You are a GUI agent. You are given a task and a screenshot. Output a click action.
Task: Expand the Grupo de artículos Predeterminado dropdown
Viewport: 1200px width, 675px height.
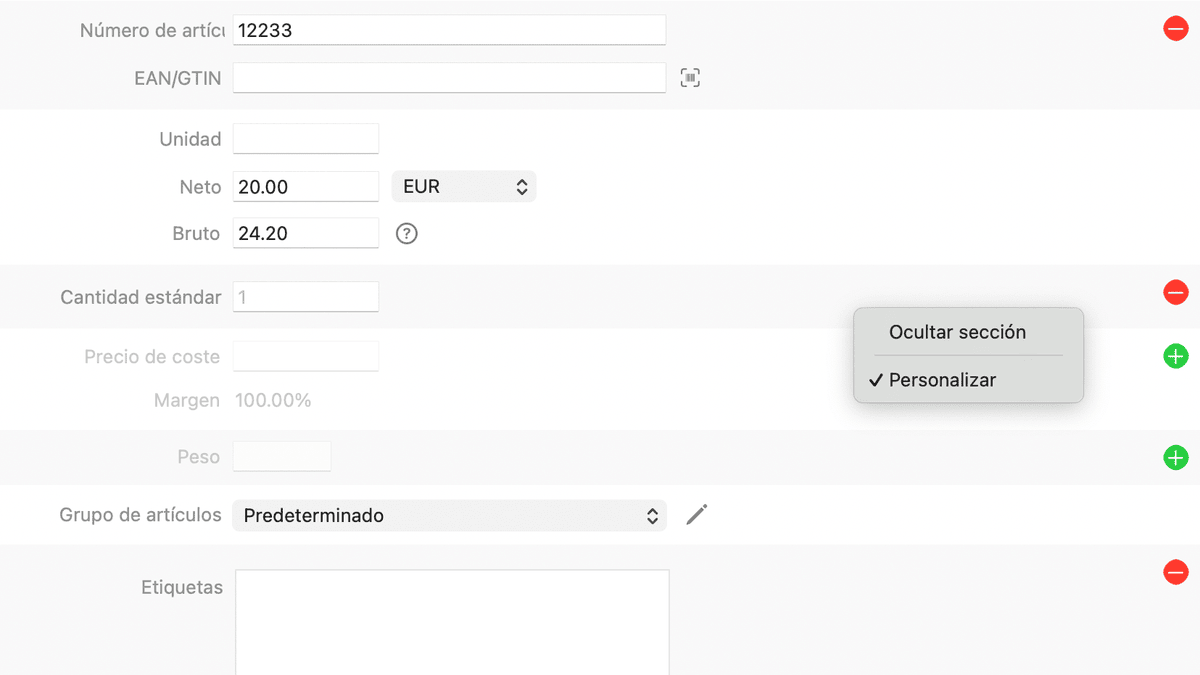pos(449,516)
